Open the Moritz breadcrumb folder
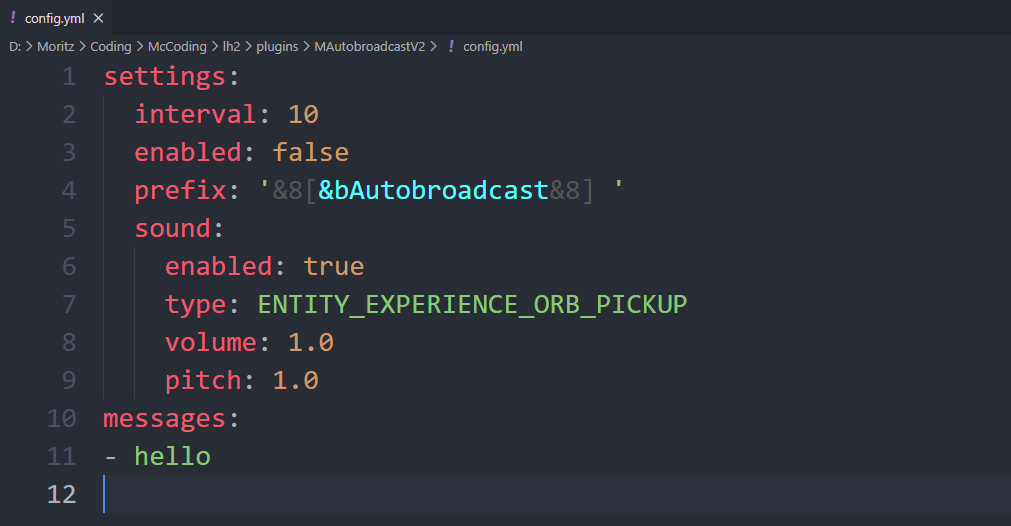Screen dimensions: 1011x526 point(55,46)
